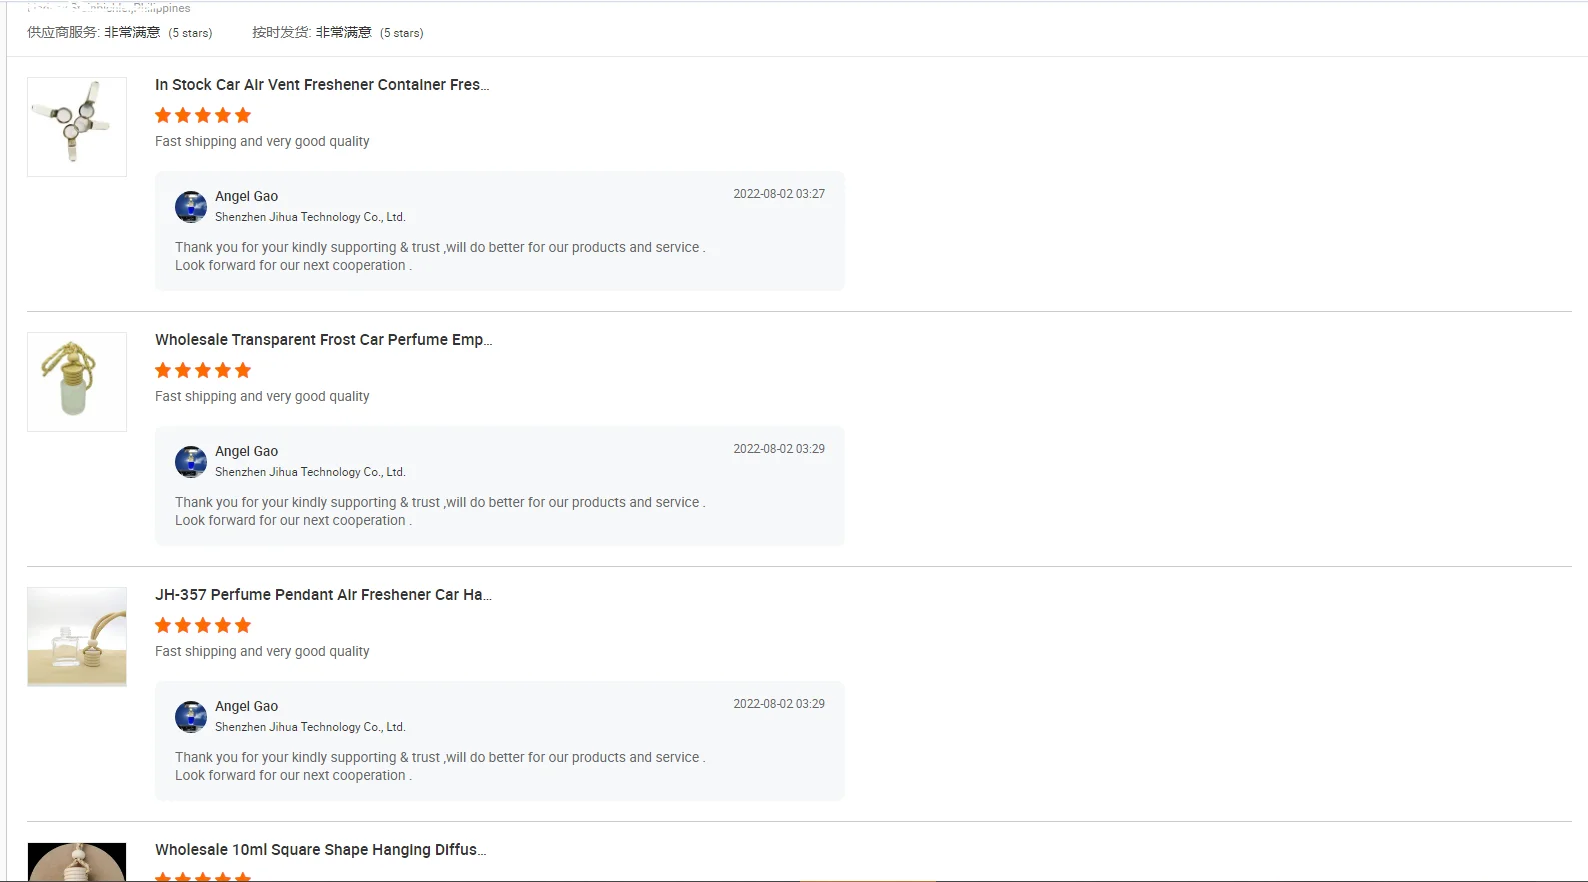The height and width of the screenshot is (882, 1588).
Task: Click Shenzhen Jihua Technology in third reply
Action: click(310, 727)
